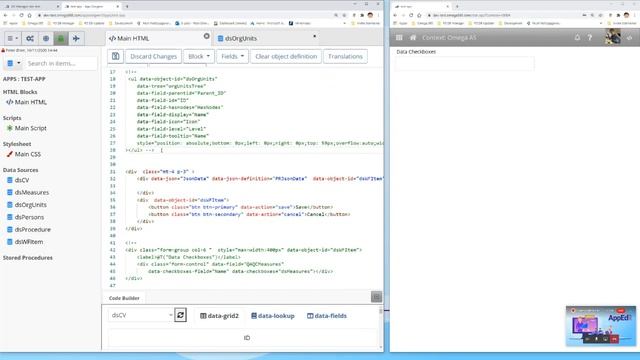Toggle the Code Builder panel collapse icon
Viewport: 640px width, 360px height.
coord(376,297)
